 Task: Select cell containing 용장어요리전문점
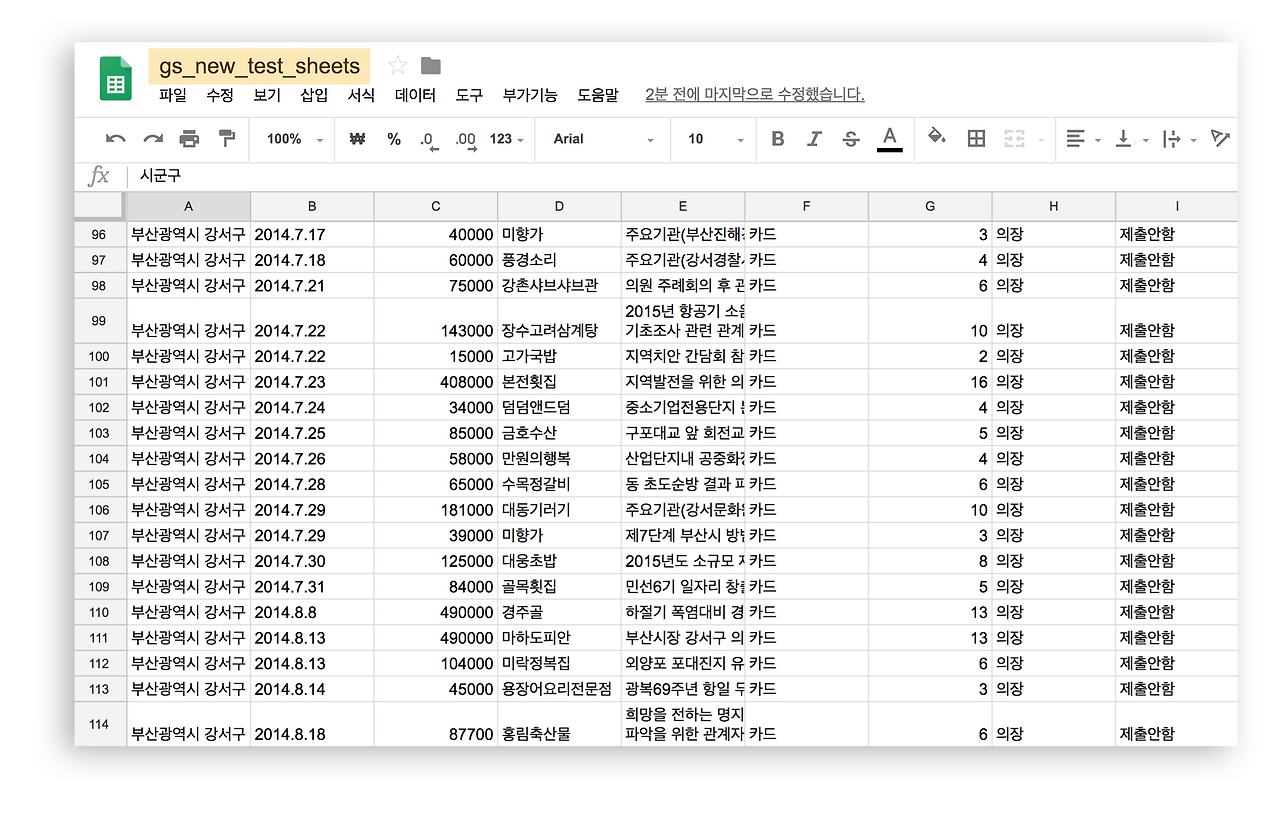559,689
